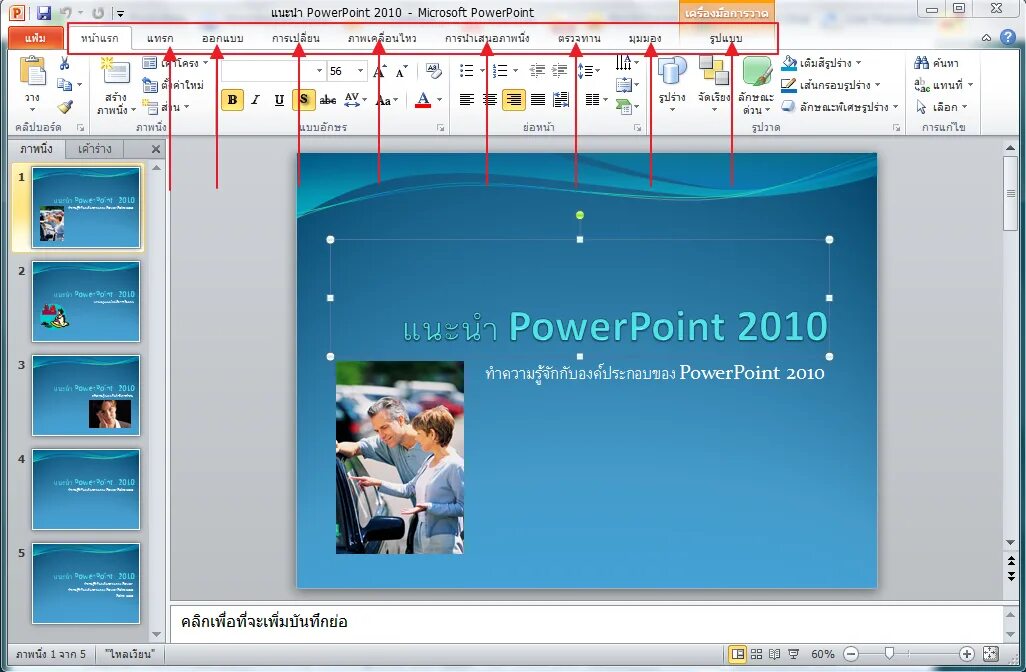Screen dimensions: 1026x672
Task: Click the zoom in plus button
Action: [x=966, y=654]
